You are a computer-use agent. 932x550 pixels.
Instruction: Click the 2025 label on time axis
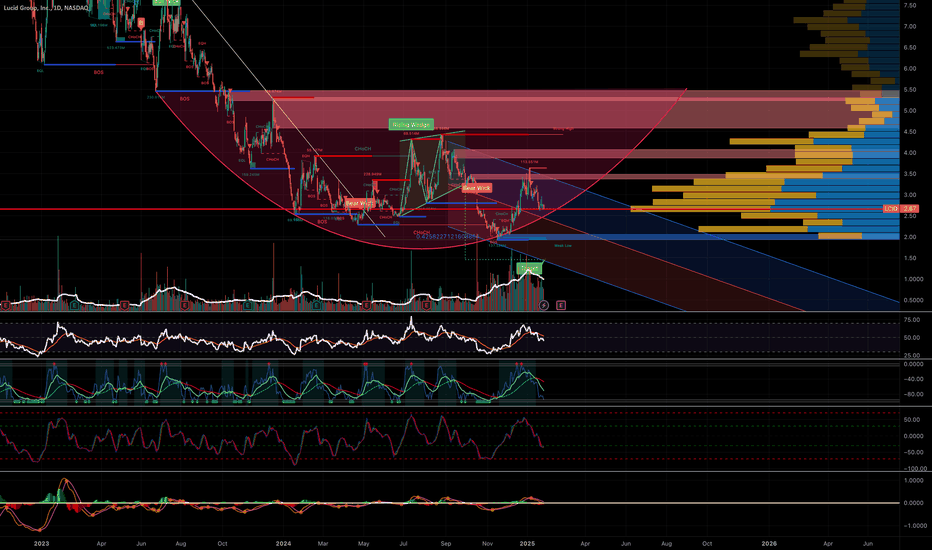point(528,543)
